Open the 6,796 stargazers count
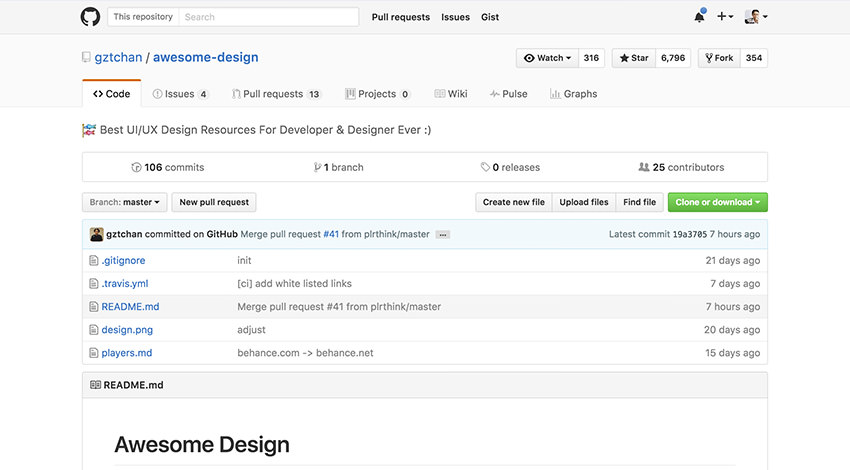The height and width of the screenshot is (470, 850). [x=673, y=58]
